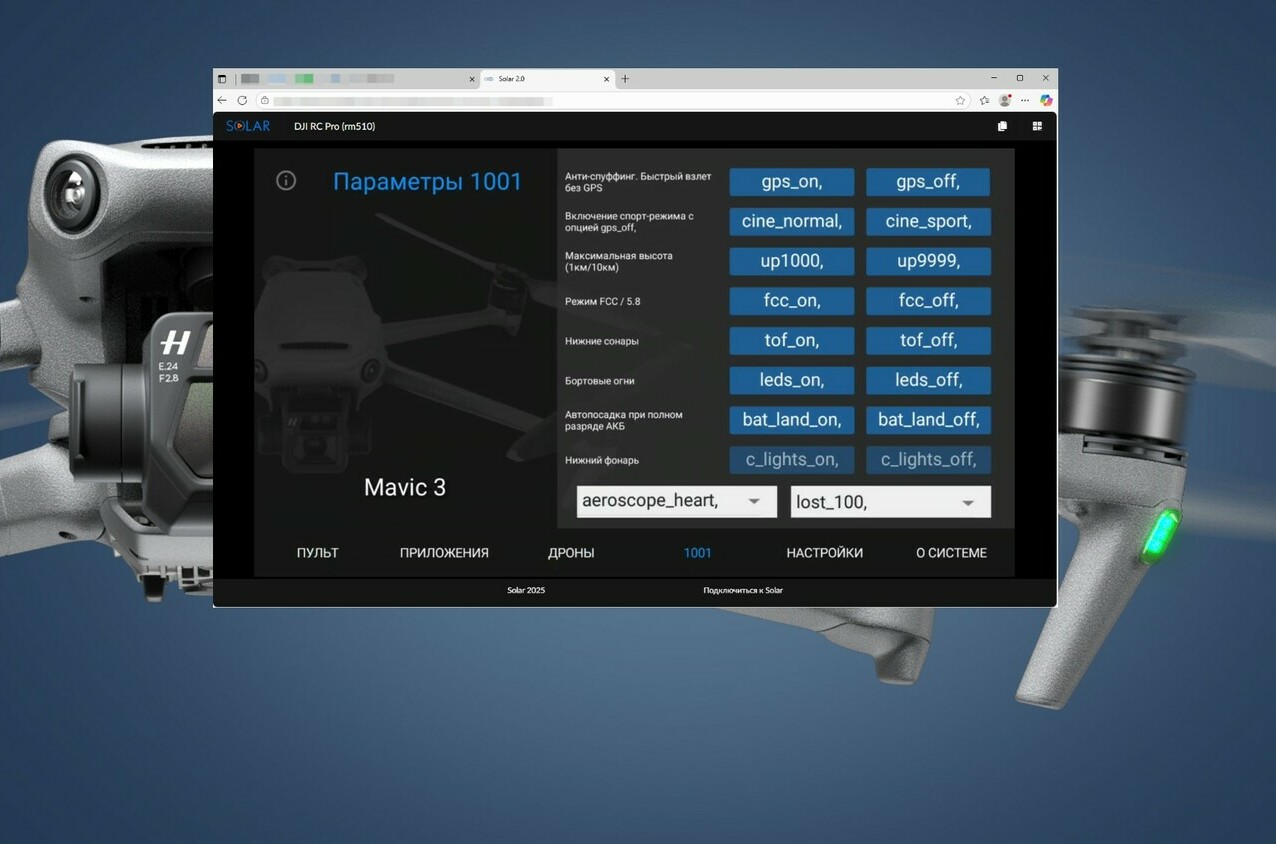Click the copy icon in Solar header
This screenshot has height=844, width=1276.
(1002, 126)
